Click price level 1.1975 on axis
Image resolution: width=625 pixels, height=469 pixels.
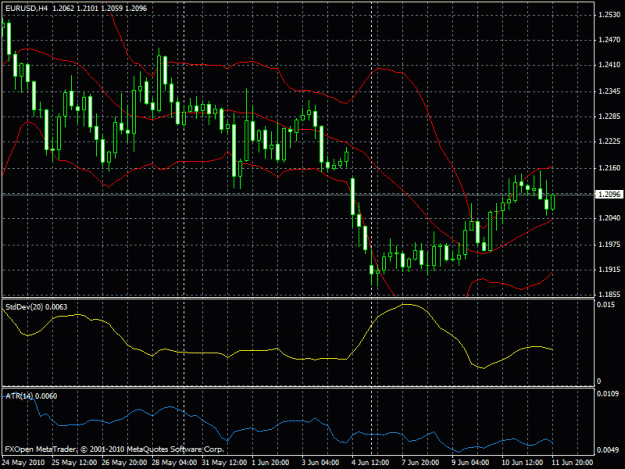click(609, 245)
